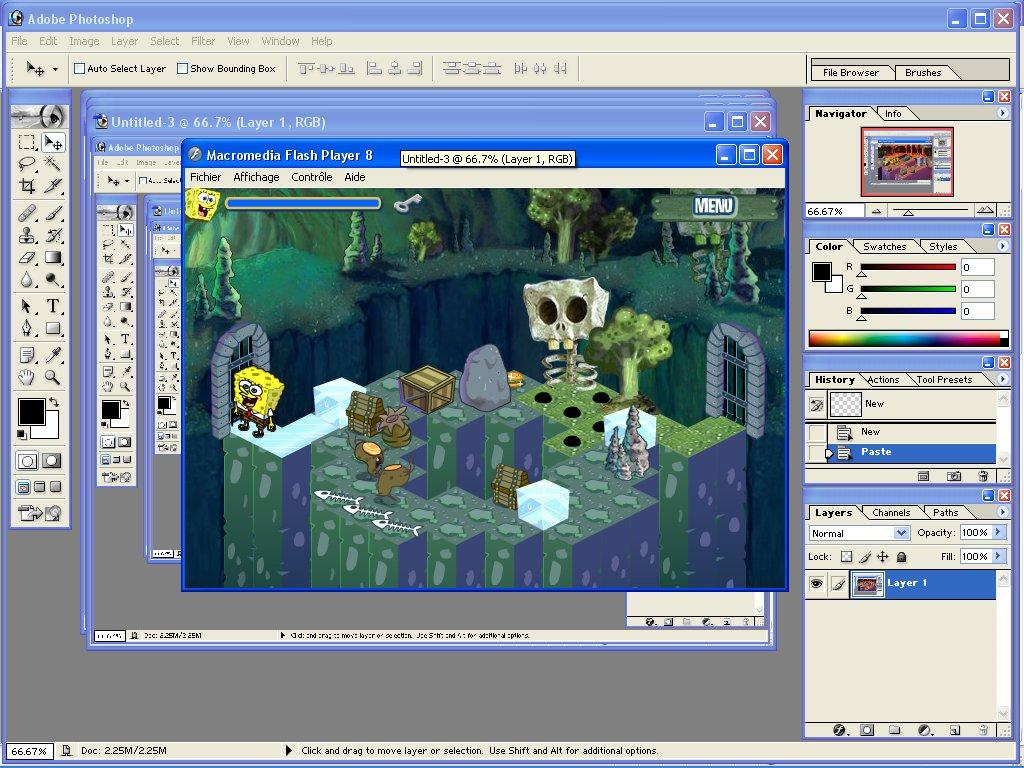The image size is (1024, 768).
Task: Open the blend mode Normal dropdown
Action: [x=859, y=533]
